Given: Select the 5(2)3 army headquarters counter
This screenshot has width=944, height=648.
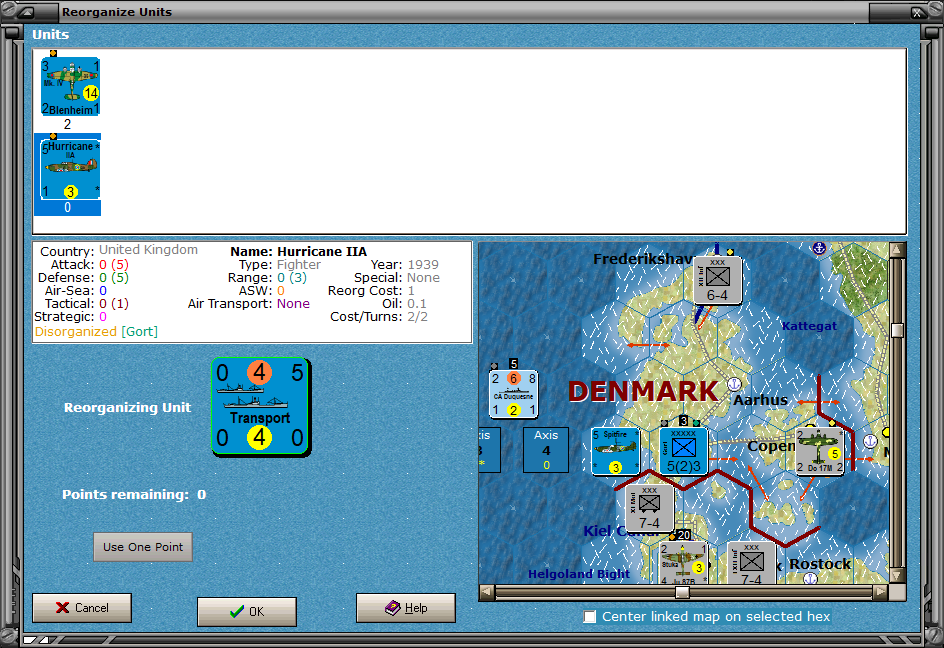Looking at the screenshot, I should (683, 451).
